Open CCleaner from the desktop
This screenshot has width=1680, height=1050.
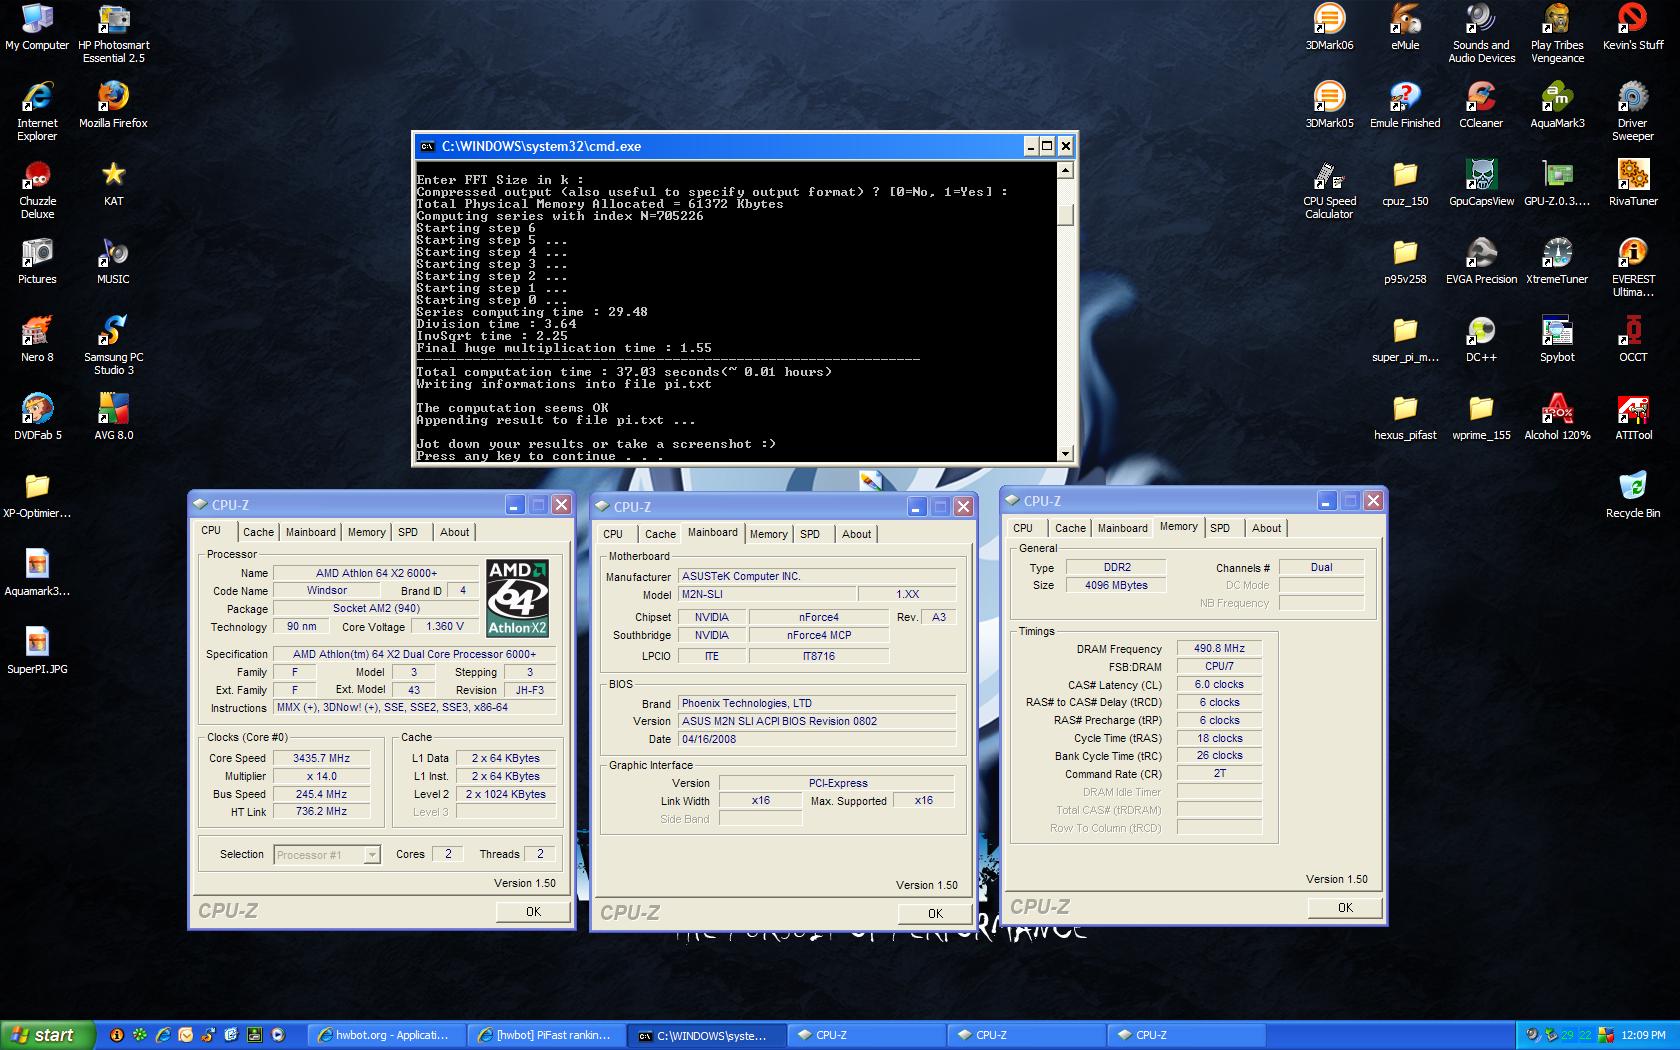click(x=1481, y=105)
